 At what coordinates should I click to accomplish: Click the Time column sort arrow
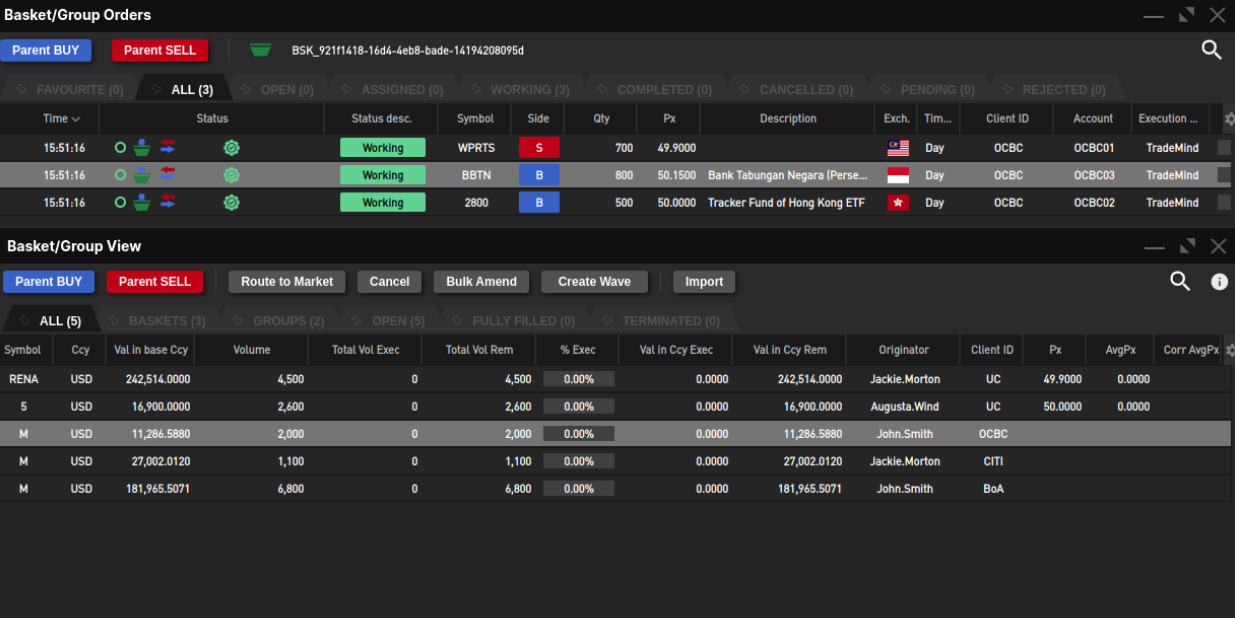76,119
